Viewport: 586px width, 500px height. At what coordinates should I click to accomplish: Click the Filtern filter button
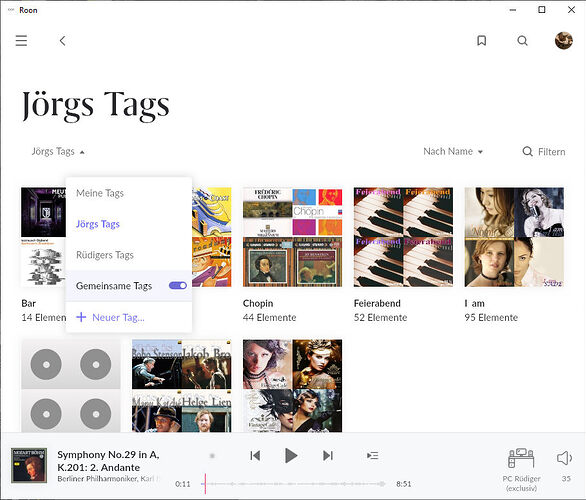(544, 151)
